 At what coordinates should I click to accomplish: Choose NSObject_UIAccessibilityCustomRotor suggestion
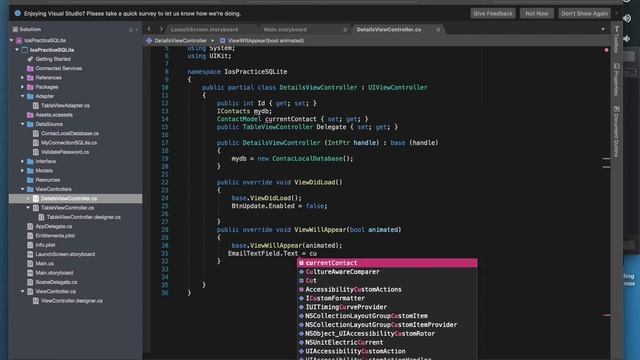[x=387, y=333]
